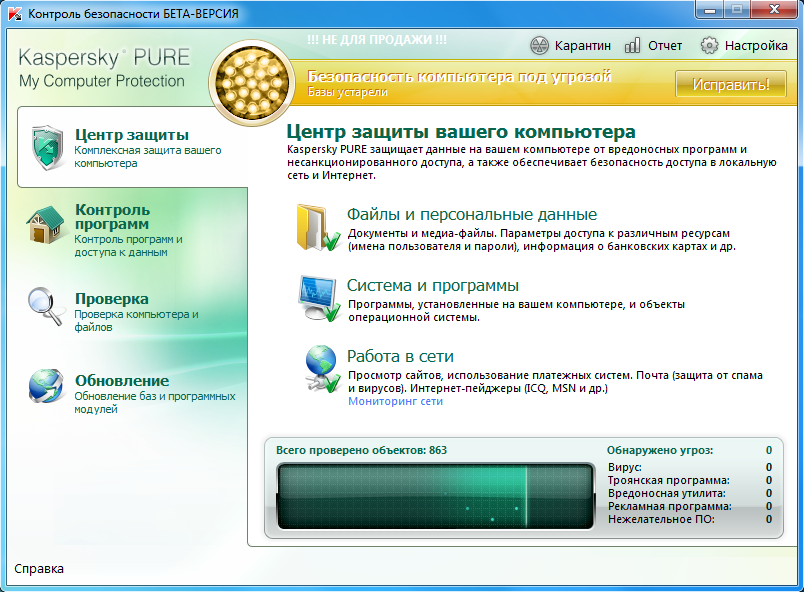Open Мониторинг сети link

tap(395, 401)
